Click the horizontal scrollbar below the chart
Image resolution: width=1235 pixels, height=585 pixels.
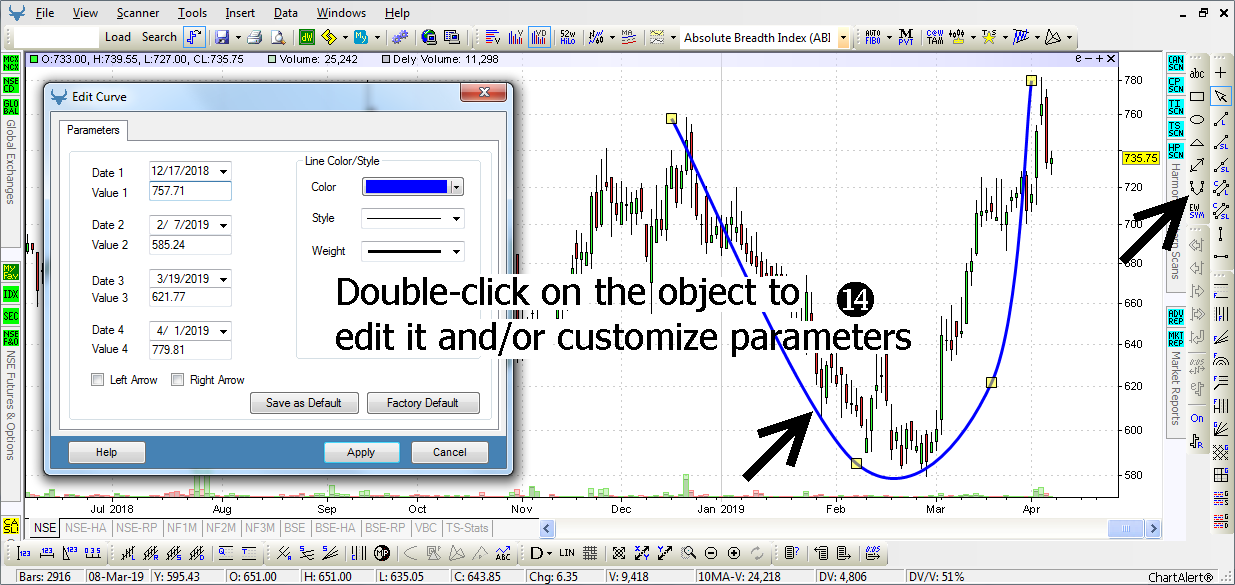click(850, 528)
